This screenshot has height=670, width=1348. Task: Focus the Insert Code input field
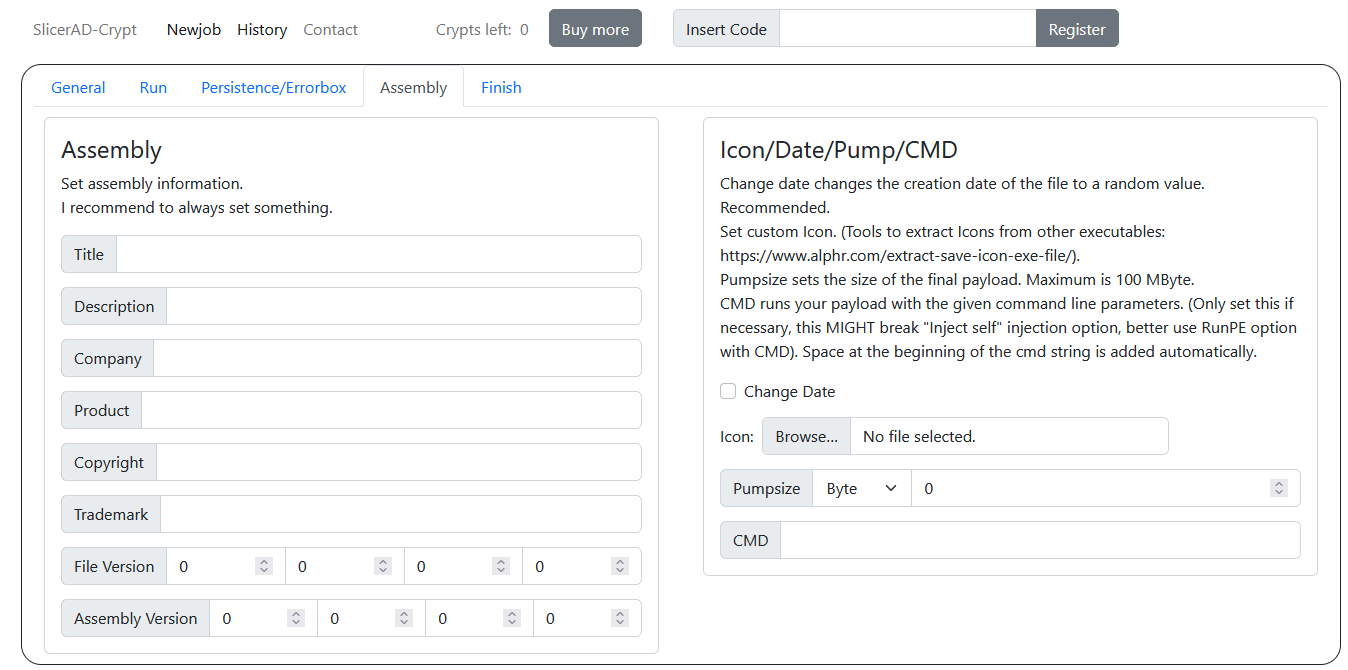click(x=907, y=29)
